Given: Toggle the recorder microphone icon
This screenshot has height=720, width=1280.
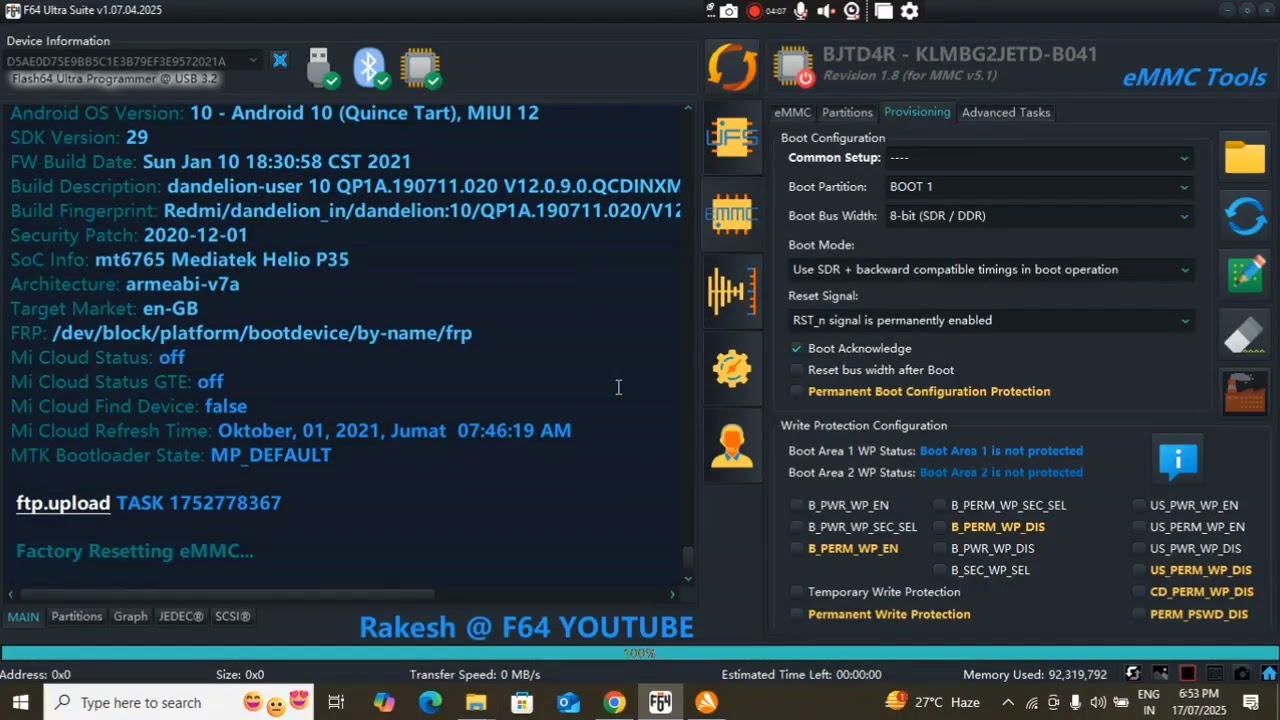Looking at the screenshot, I should pos(801,11).
